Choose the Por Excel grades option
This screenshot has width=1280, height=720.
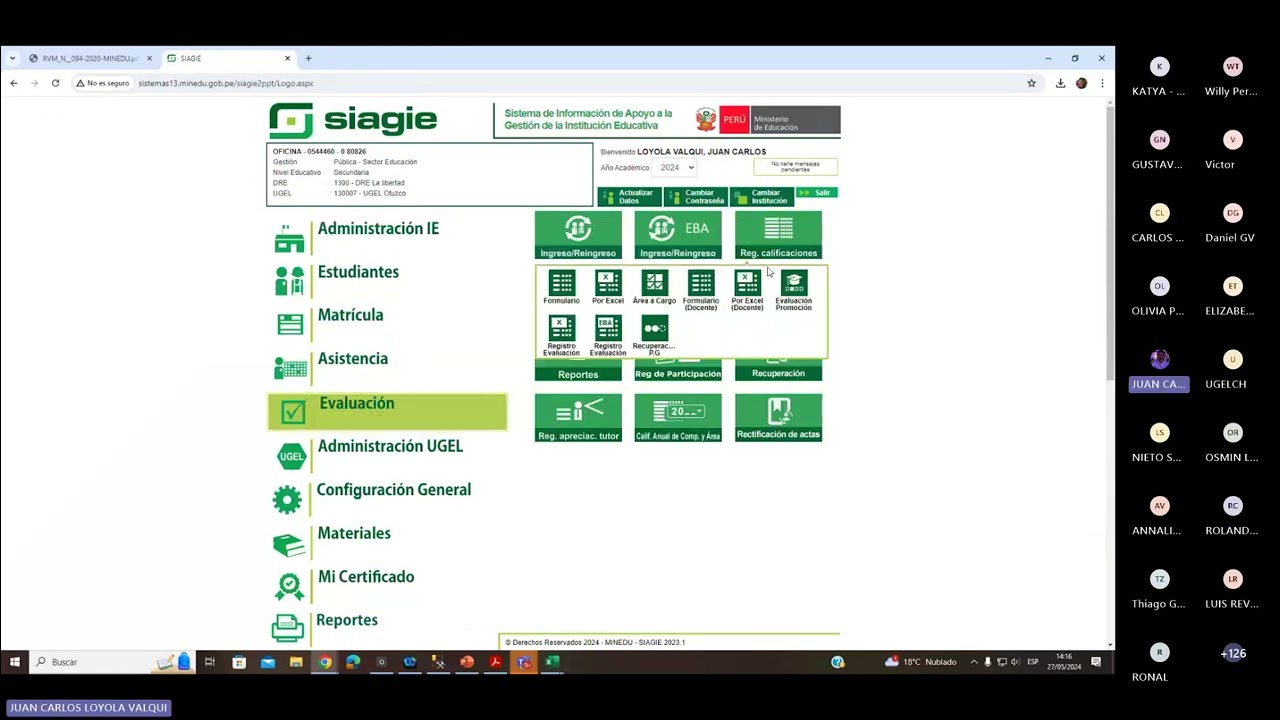click(x=608, y=287)
